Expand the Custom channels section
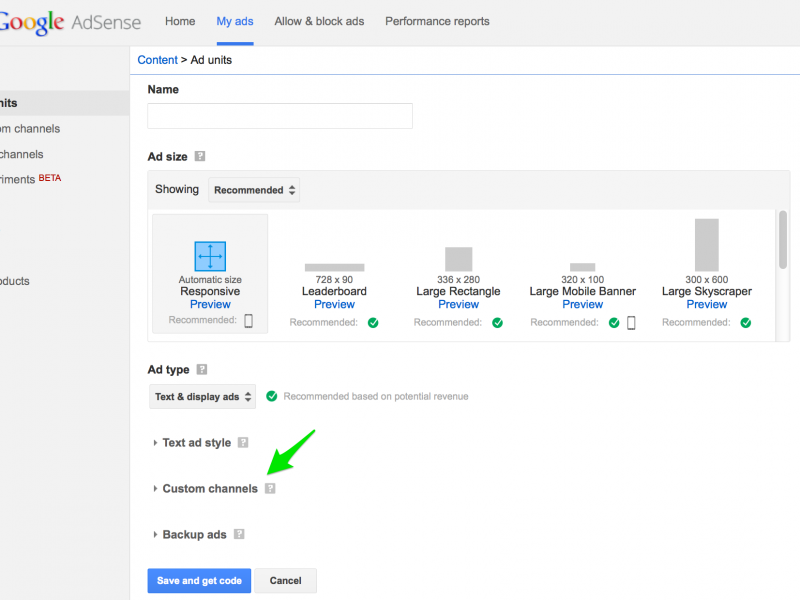This screenshot has height=600, width=800. [x=209, y=489]
